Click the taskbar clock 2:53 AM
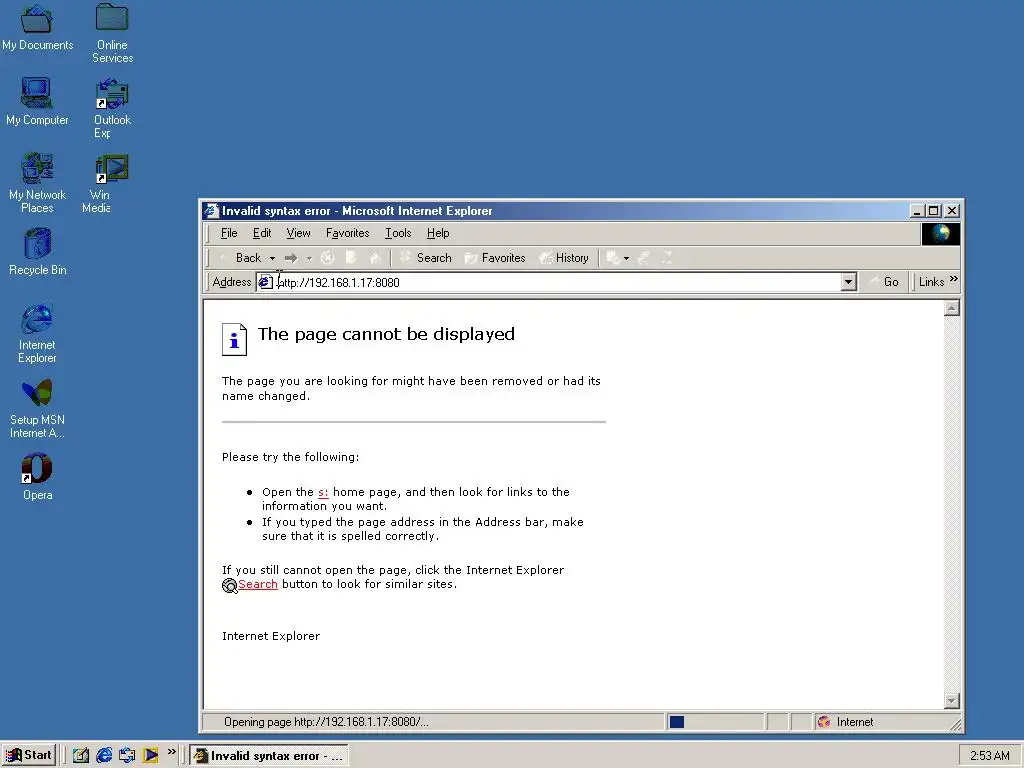1024x768 pixels. (x=989, y=756)
